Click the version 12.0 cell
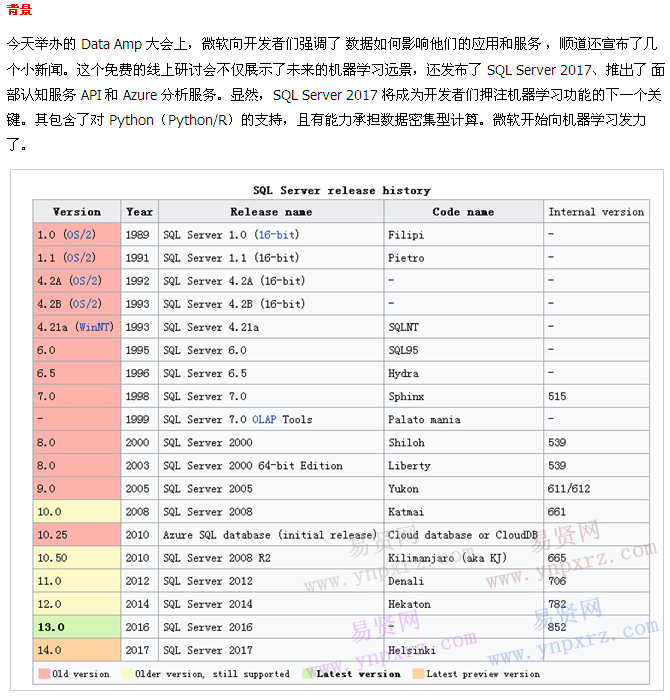This screenshot has height=700, width=670. pos(77,604)
